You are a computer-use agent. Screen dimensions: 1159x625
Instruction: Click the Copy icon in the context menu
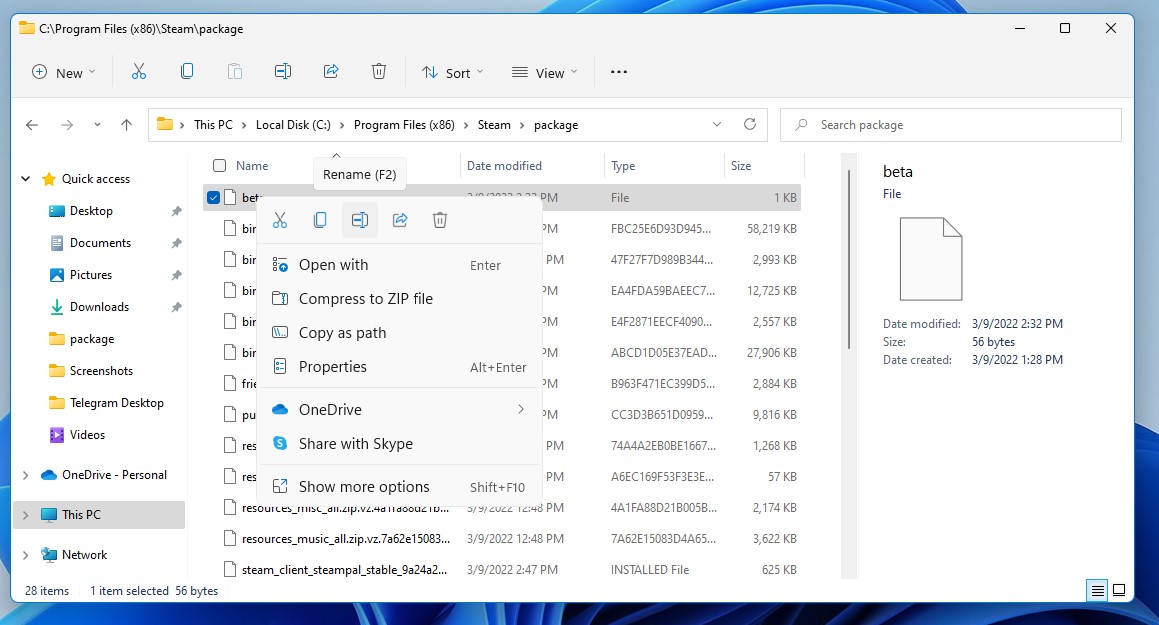tap(320, 220)
